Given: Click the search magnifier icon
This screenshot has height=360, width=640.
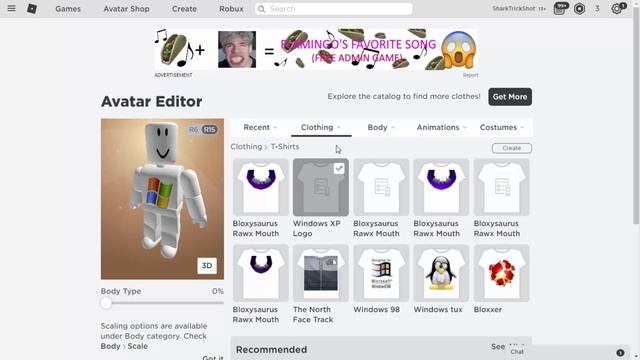Looking at the screenshot, I should point(262,9).
